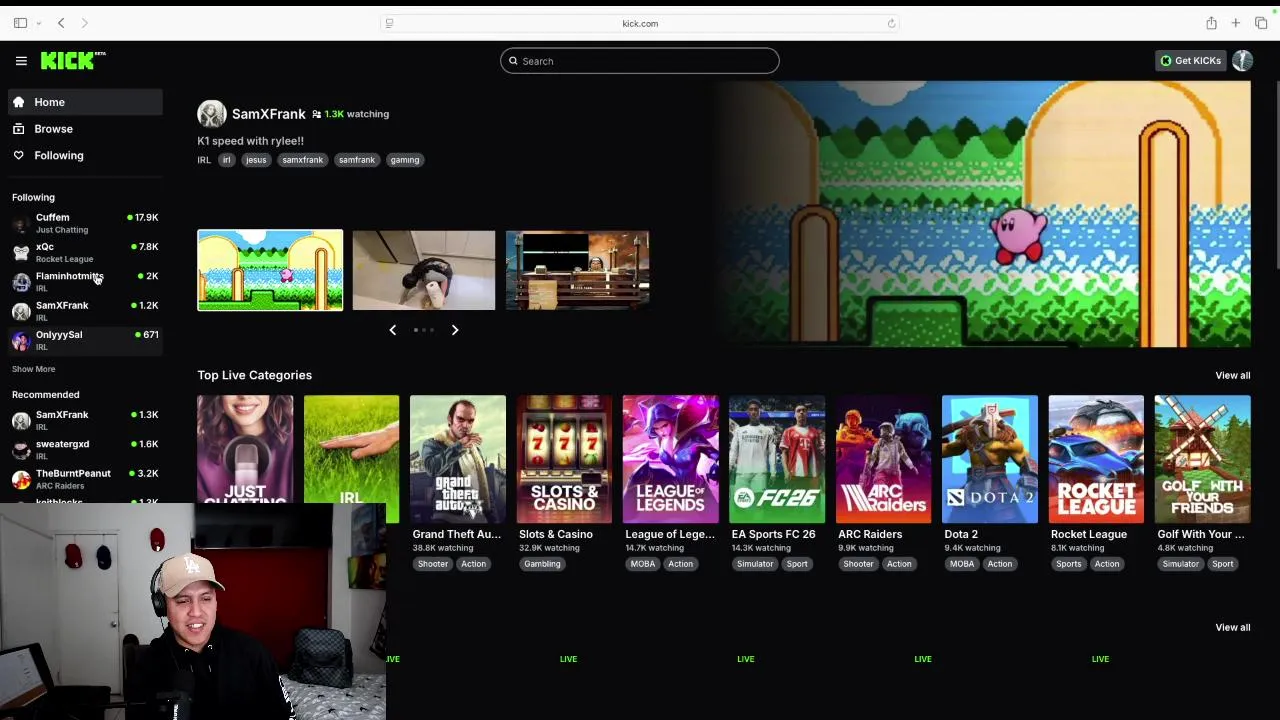Go to previous featured carousel slide
This screenshot has width=1280, height=720.
392,330
